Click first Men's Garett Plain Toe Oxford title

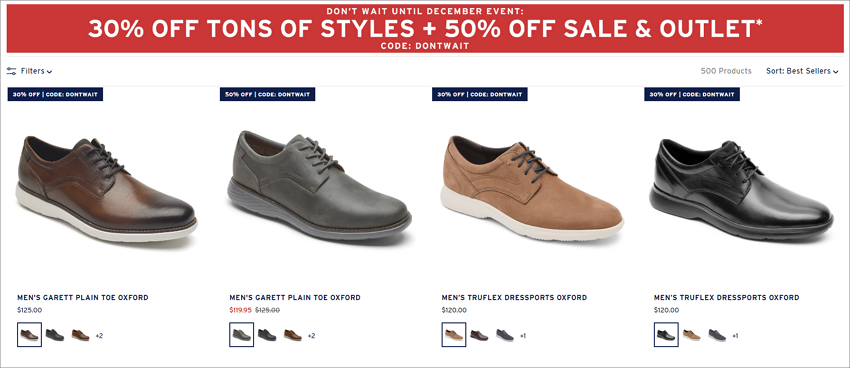pos(83,298)
